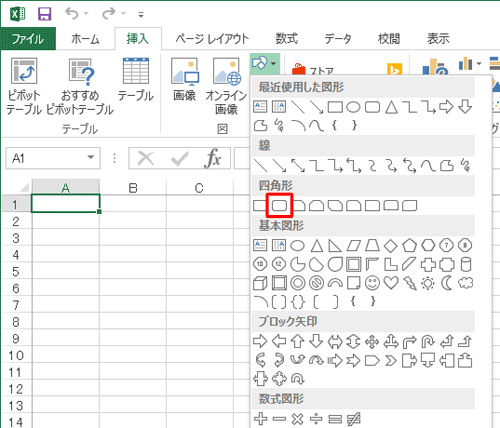
Task: Pick the not-equal sign in 数式図形
Action: (x=353, y=419)
